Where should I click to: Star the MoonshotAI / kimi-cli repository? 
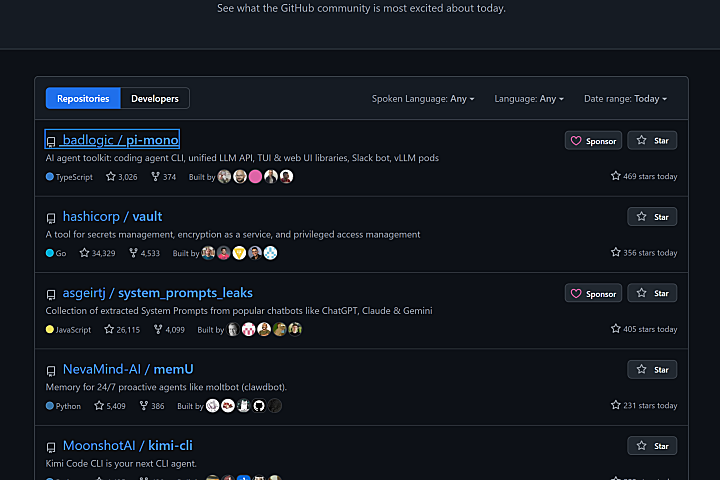pyautogui.click(x=652, y=446)
